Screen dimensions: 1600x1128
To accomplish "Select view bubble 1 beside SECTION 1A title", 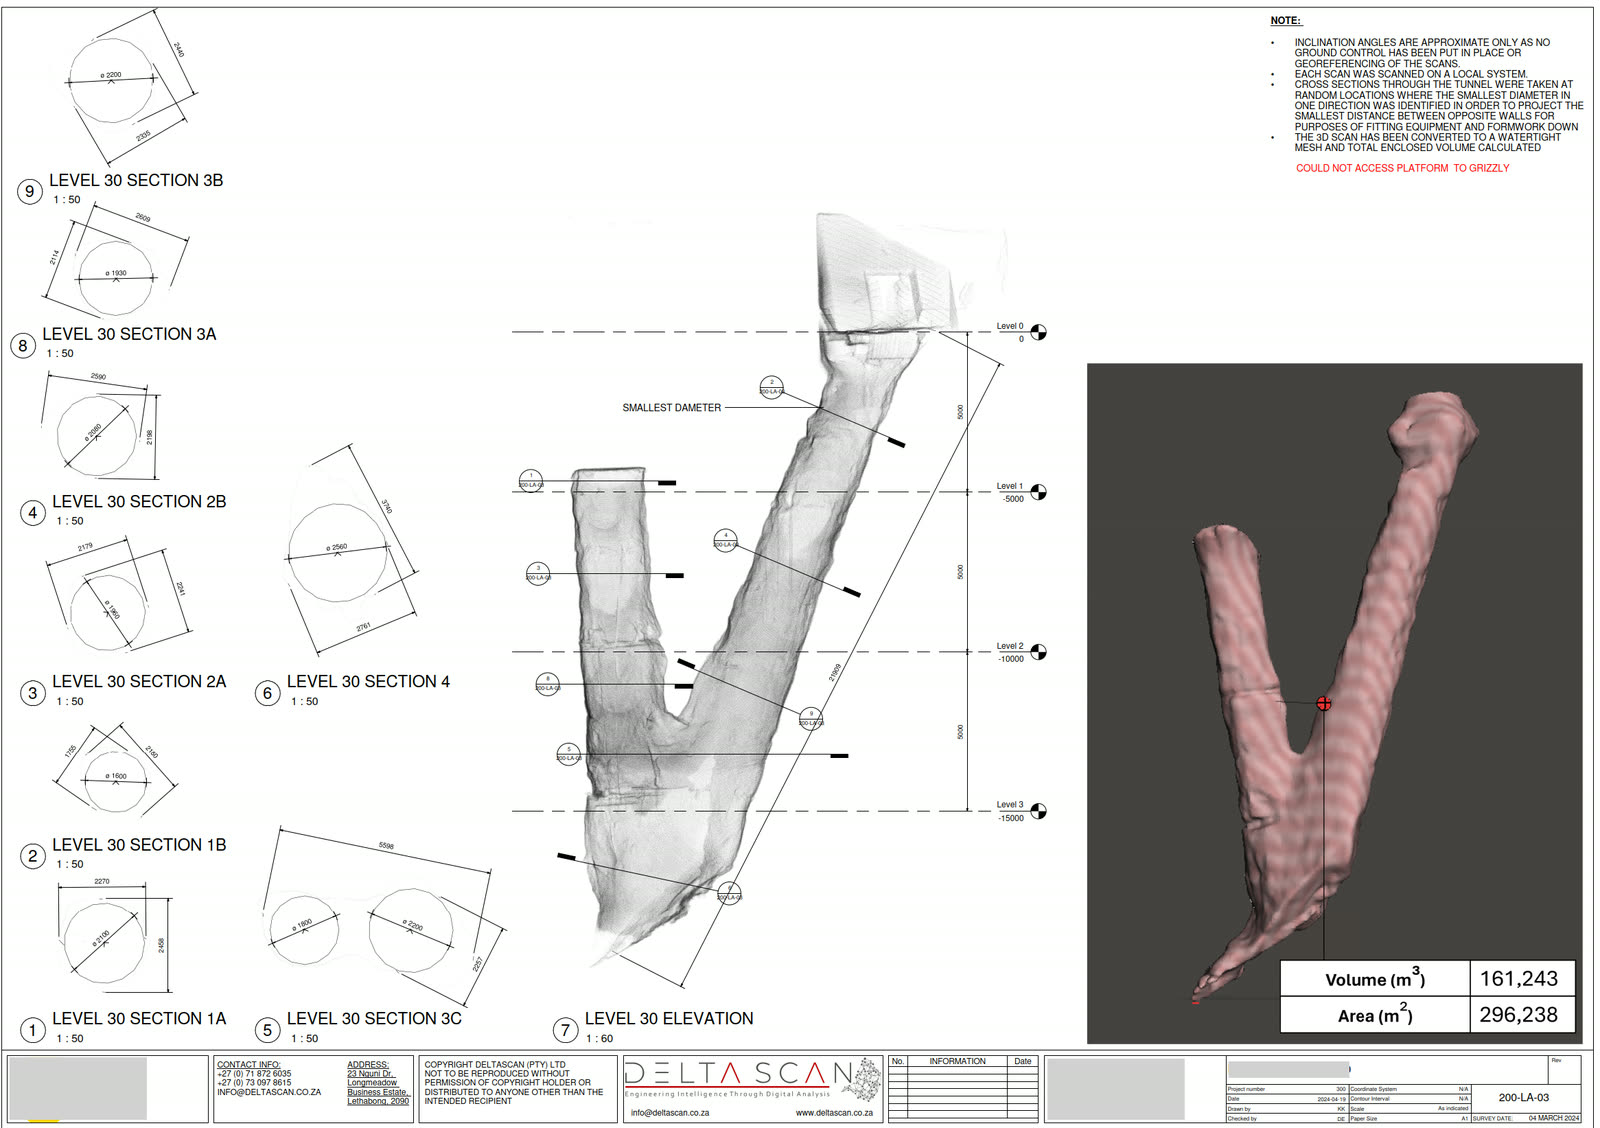I will (x=33, y=1030).
